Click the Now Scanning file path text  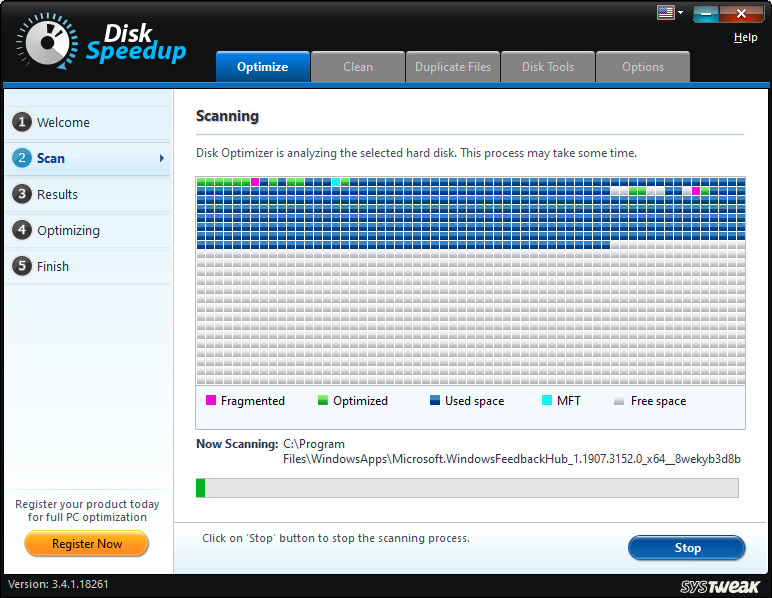pos(512,451)
